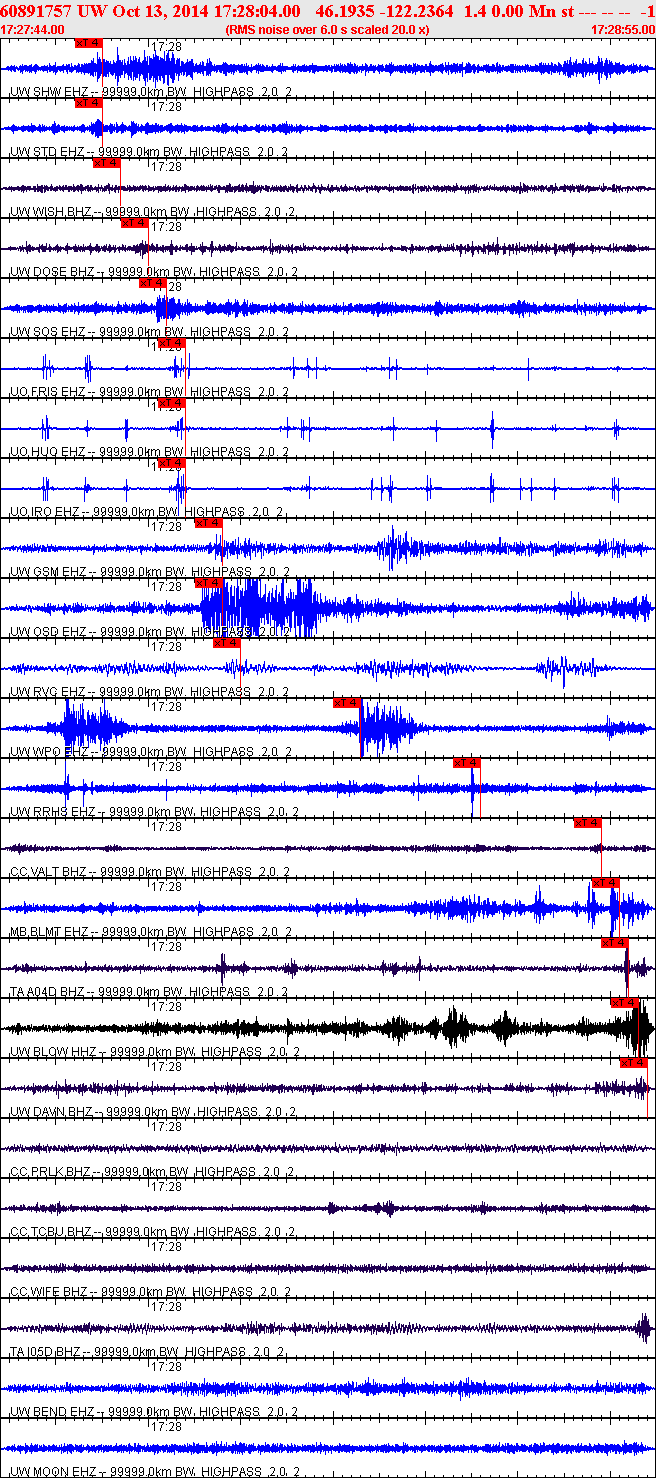The width and height of the screenshot is (656, 1478).
Task: Select the red pick flag on UO FRIS trace
Action: click(172, 343)
